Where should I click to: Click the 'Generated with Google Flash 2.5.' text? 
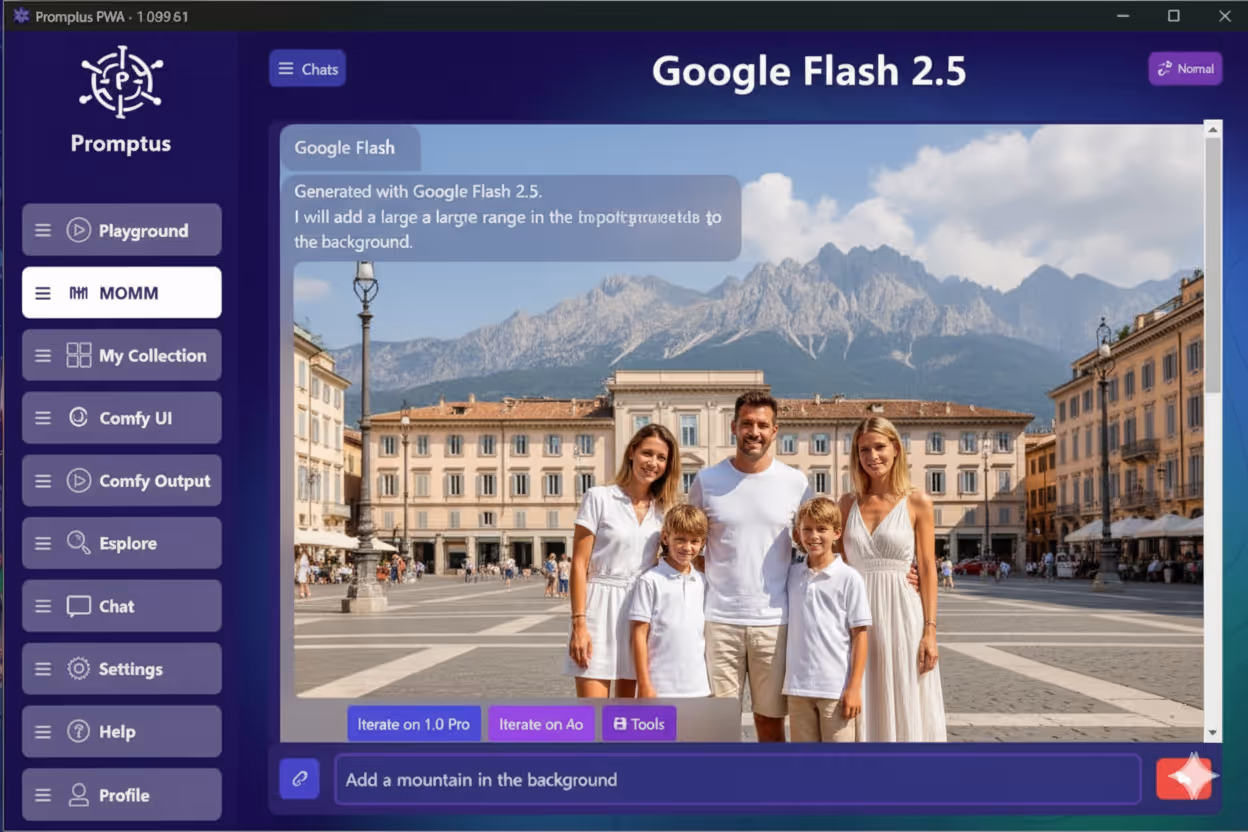(418, 191)
